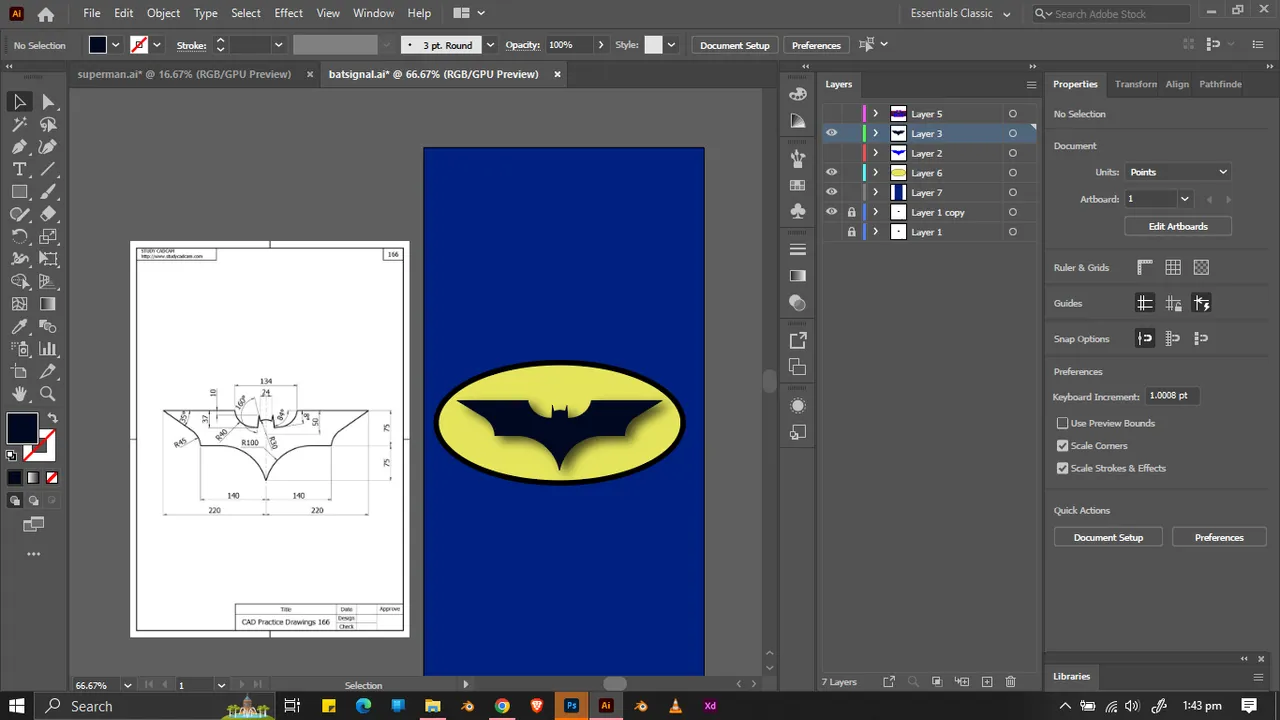The width and height of the screenshot is (1280, 720).
Task: Open zoom level 66.67% dropdown
Action: click(x=127, y=686)
